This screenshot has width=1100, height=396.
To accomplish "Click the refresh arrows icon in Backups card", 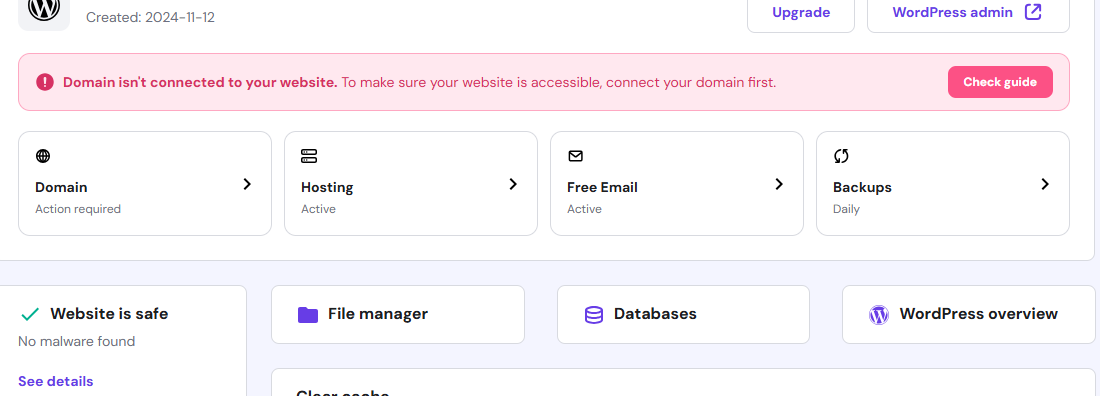I will [x=841, y=156].
